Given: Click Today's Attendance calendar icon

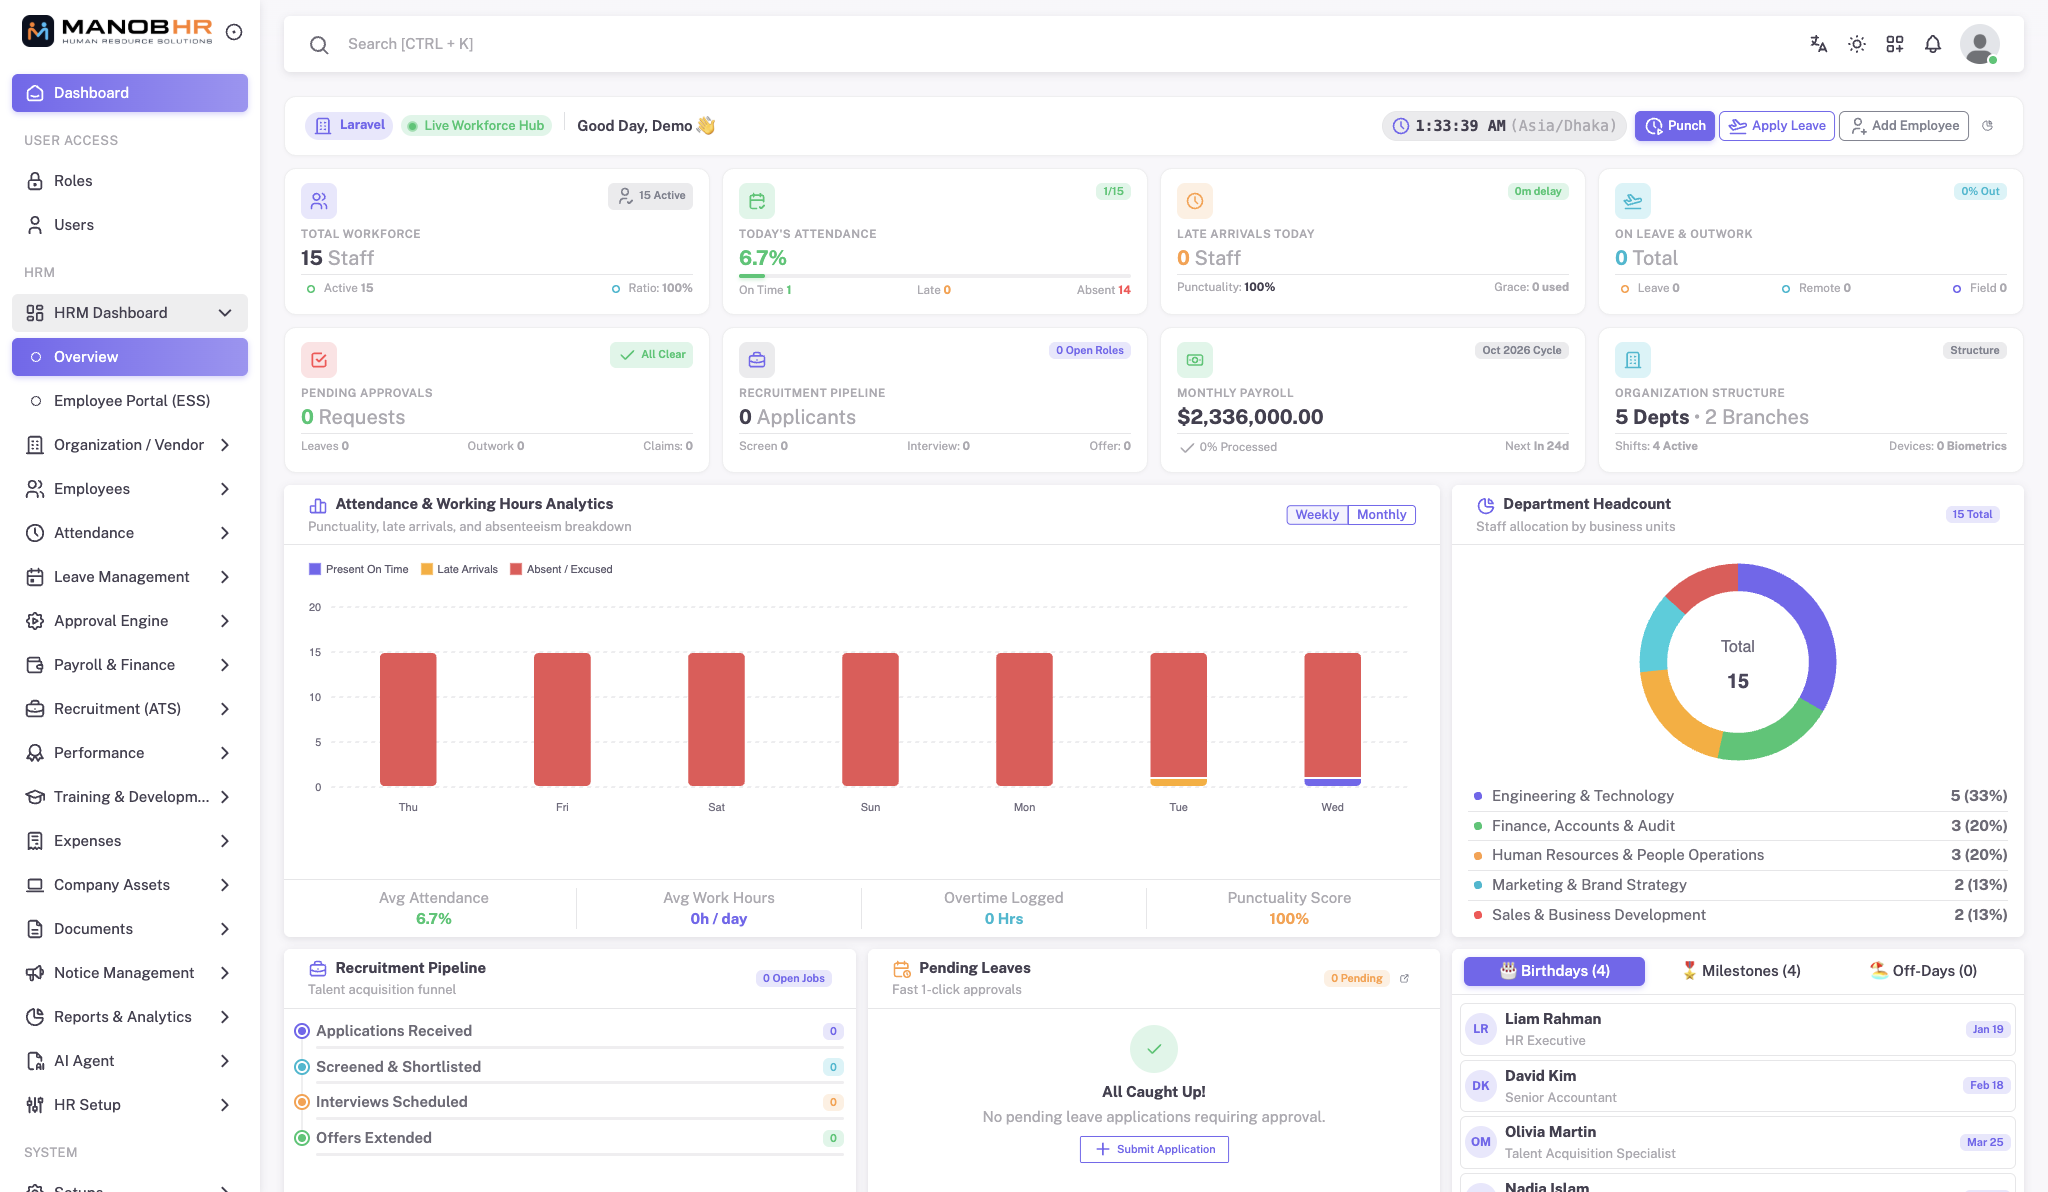Looking at the screenshot, I should click(x=757, y=201).
